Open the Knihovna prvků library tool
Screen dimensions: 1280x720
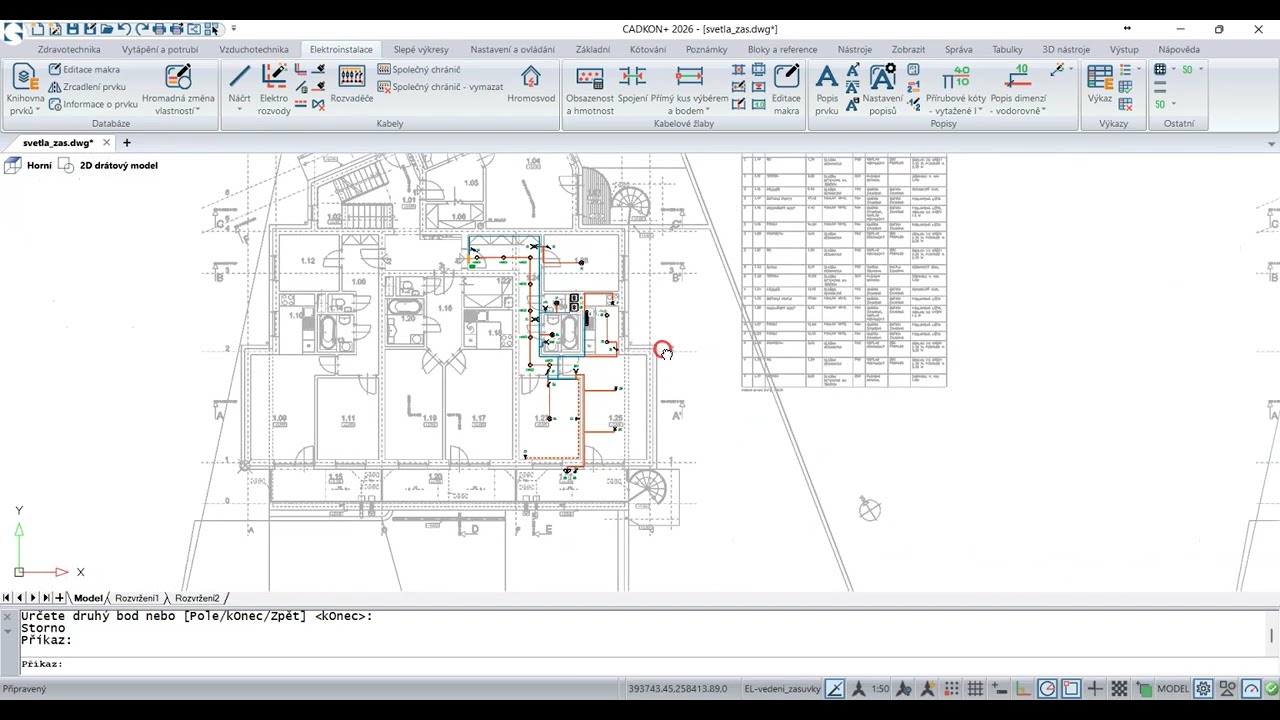(25, 90)
